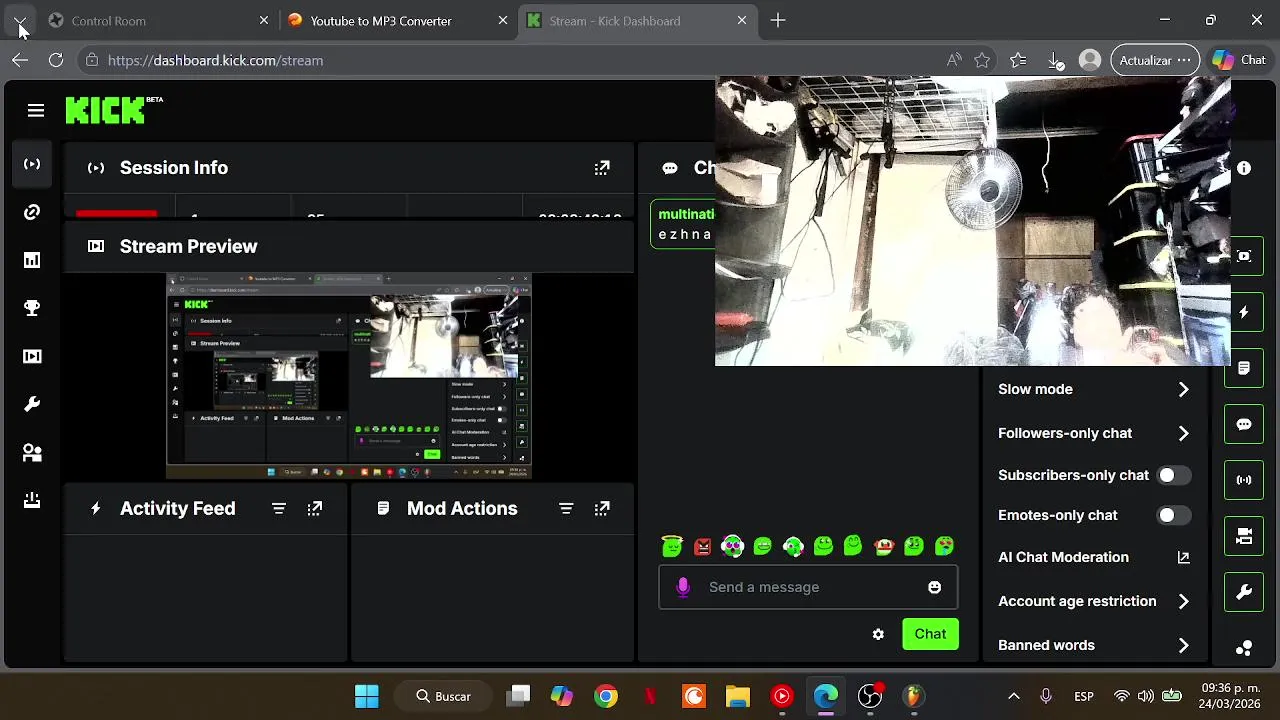This screenshot has height=720, width=1280.
Task: Open FL Studio from taskbar
Action: click(x=913, y=697)
